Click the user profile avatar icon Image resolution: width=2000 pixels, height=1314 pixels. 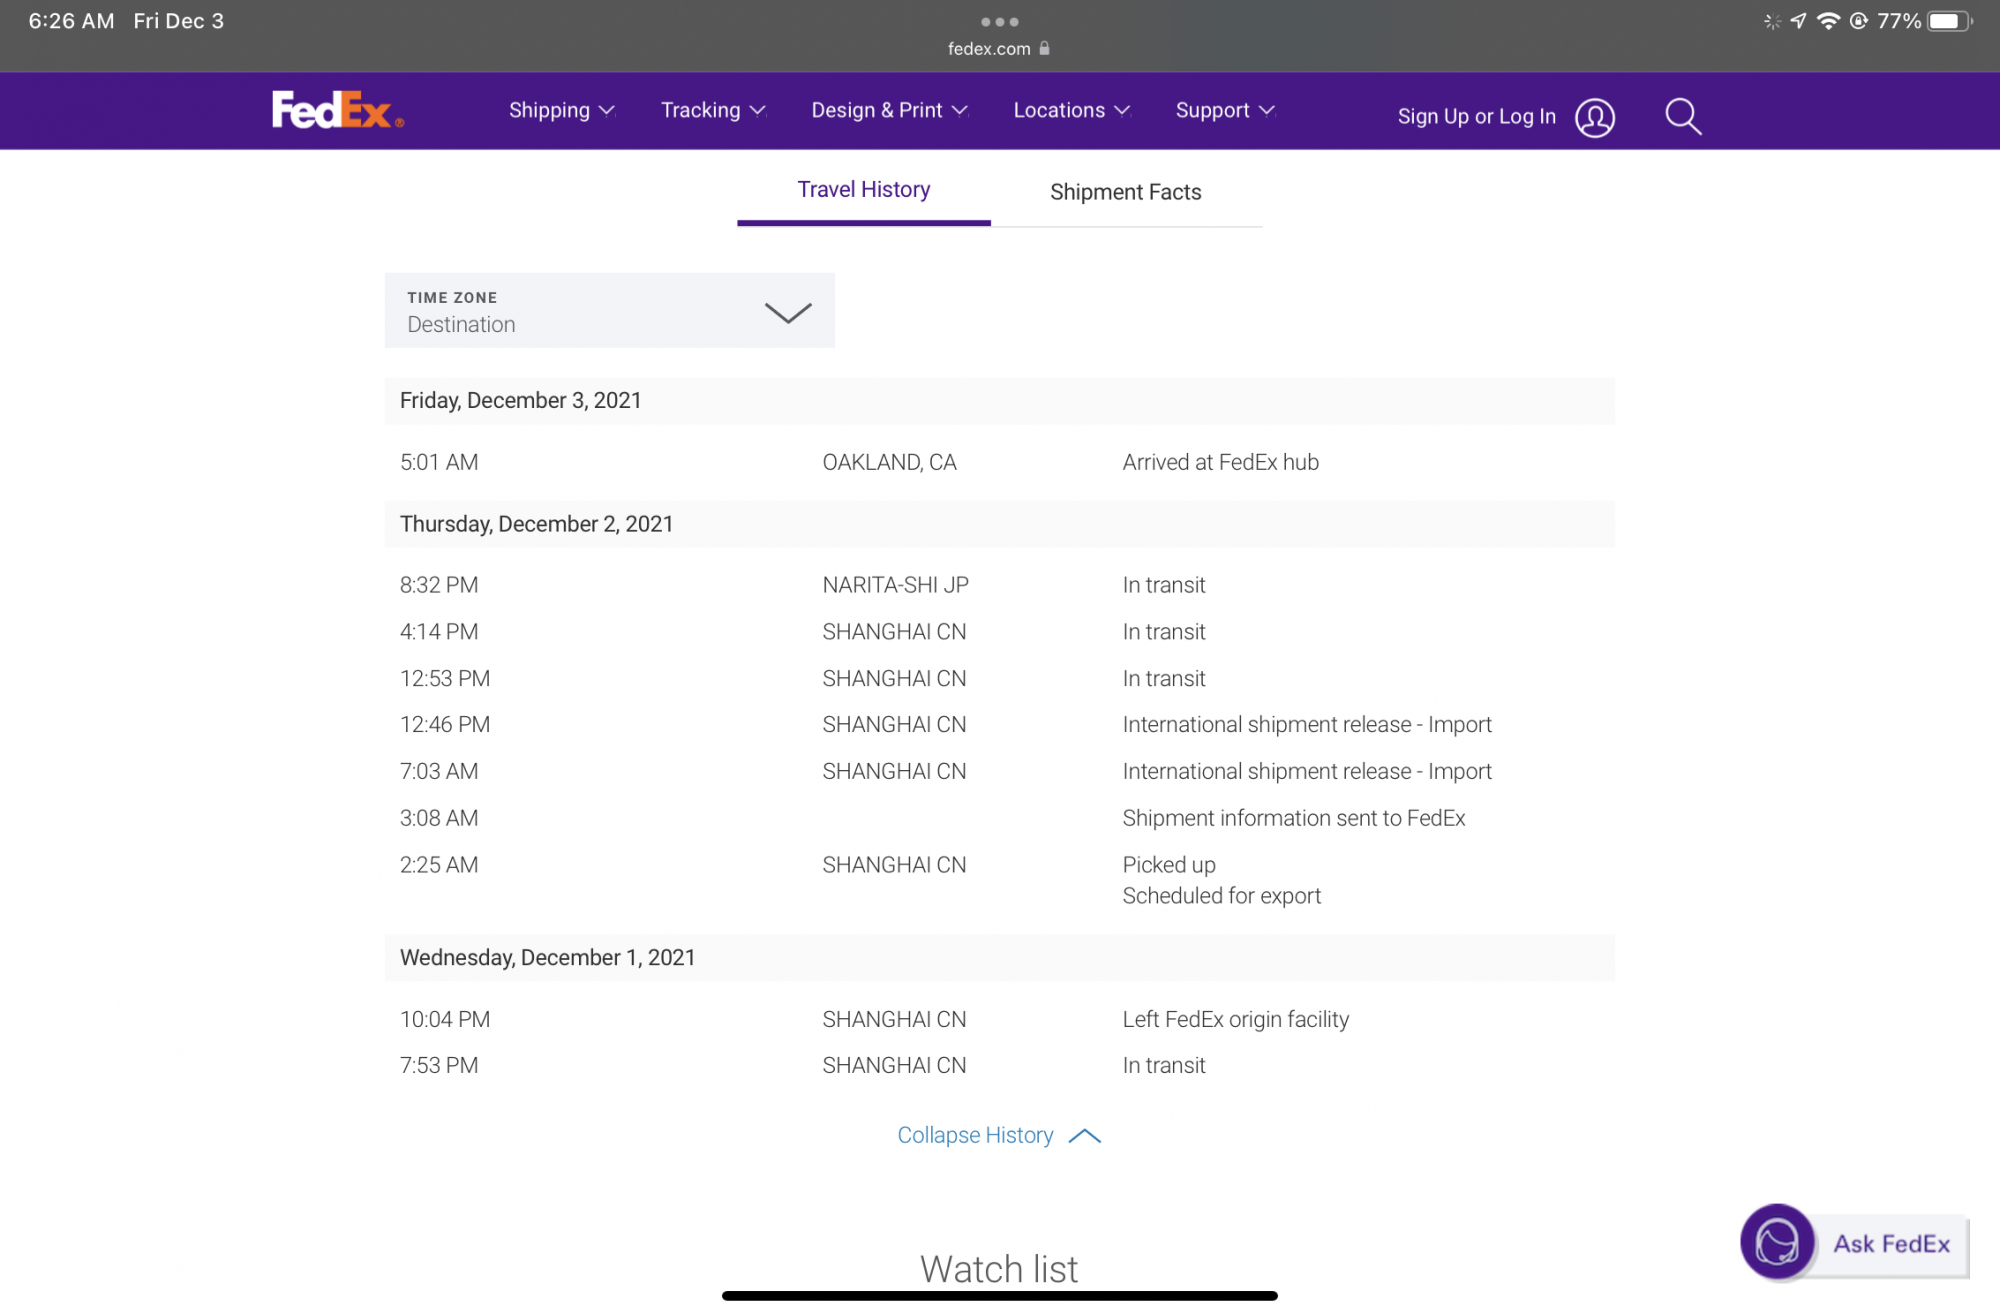pyautogui.click(x=1595, y=118)
